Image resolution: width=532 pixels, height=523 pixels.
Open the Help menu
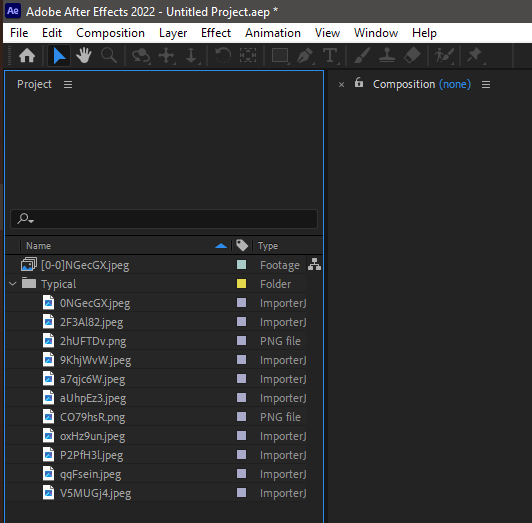[424, 33]
